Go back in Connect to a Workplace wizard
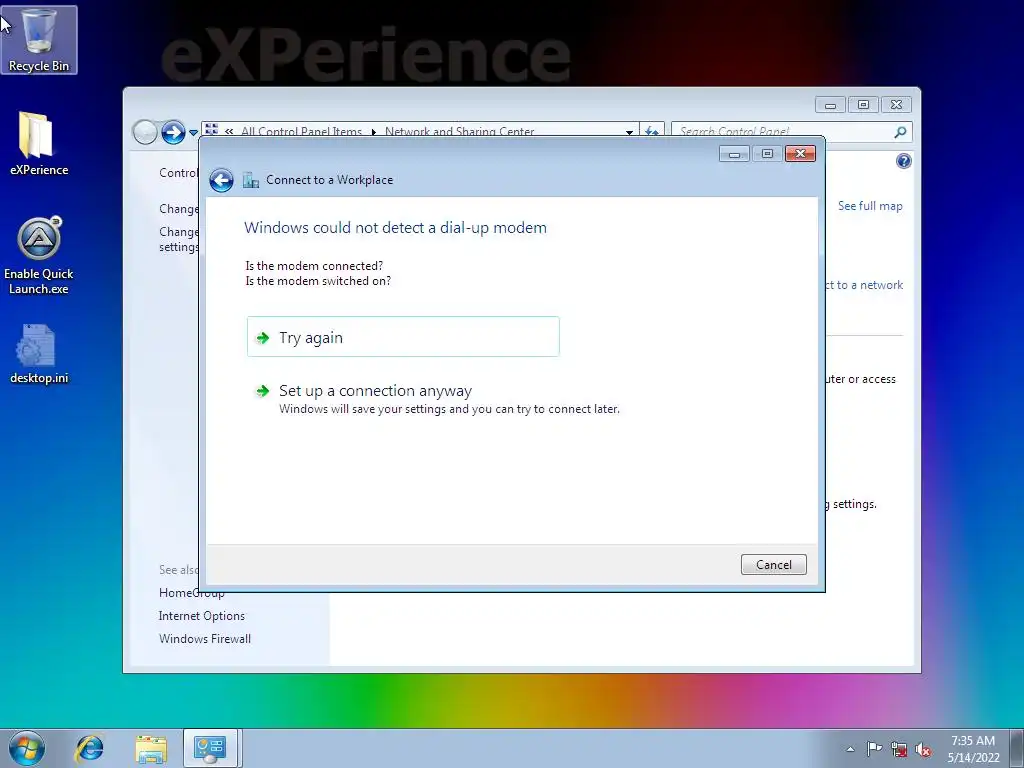The height and width of the screenshot is (768, 1024). point(221,180)
